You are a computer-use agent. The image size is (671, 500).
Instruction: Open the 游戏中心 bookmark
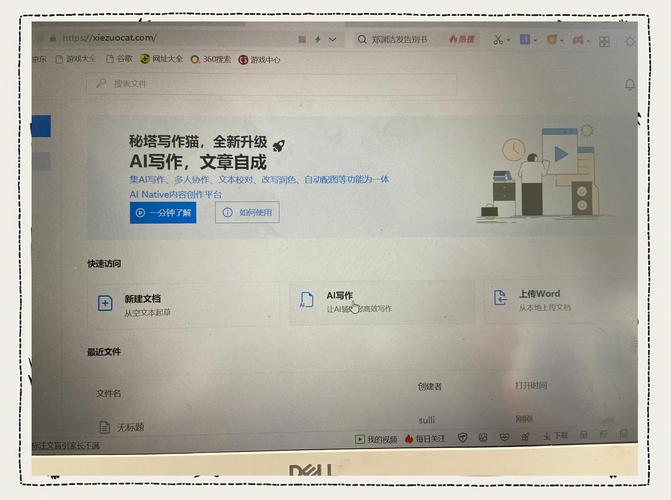pyautogui.click(x=259, y=60)
